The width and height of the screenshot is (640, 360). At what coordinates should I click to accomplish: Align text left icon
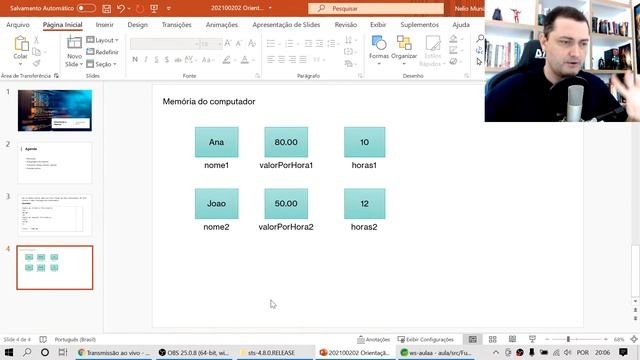(x=270, y=60)
